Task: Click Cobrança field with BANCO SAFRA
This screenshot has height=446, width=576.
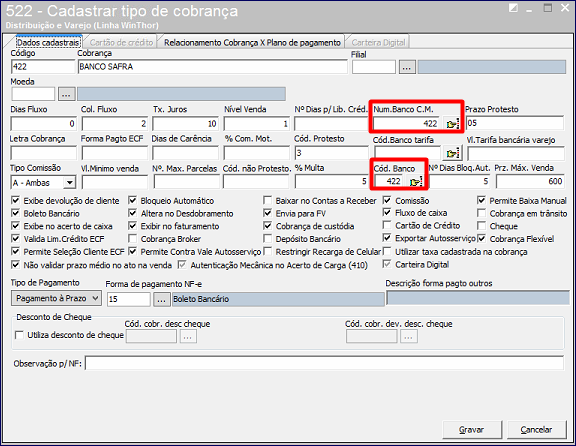Action: [213, 67]
